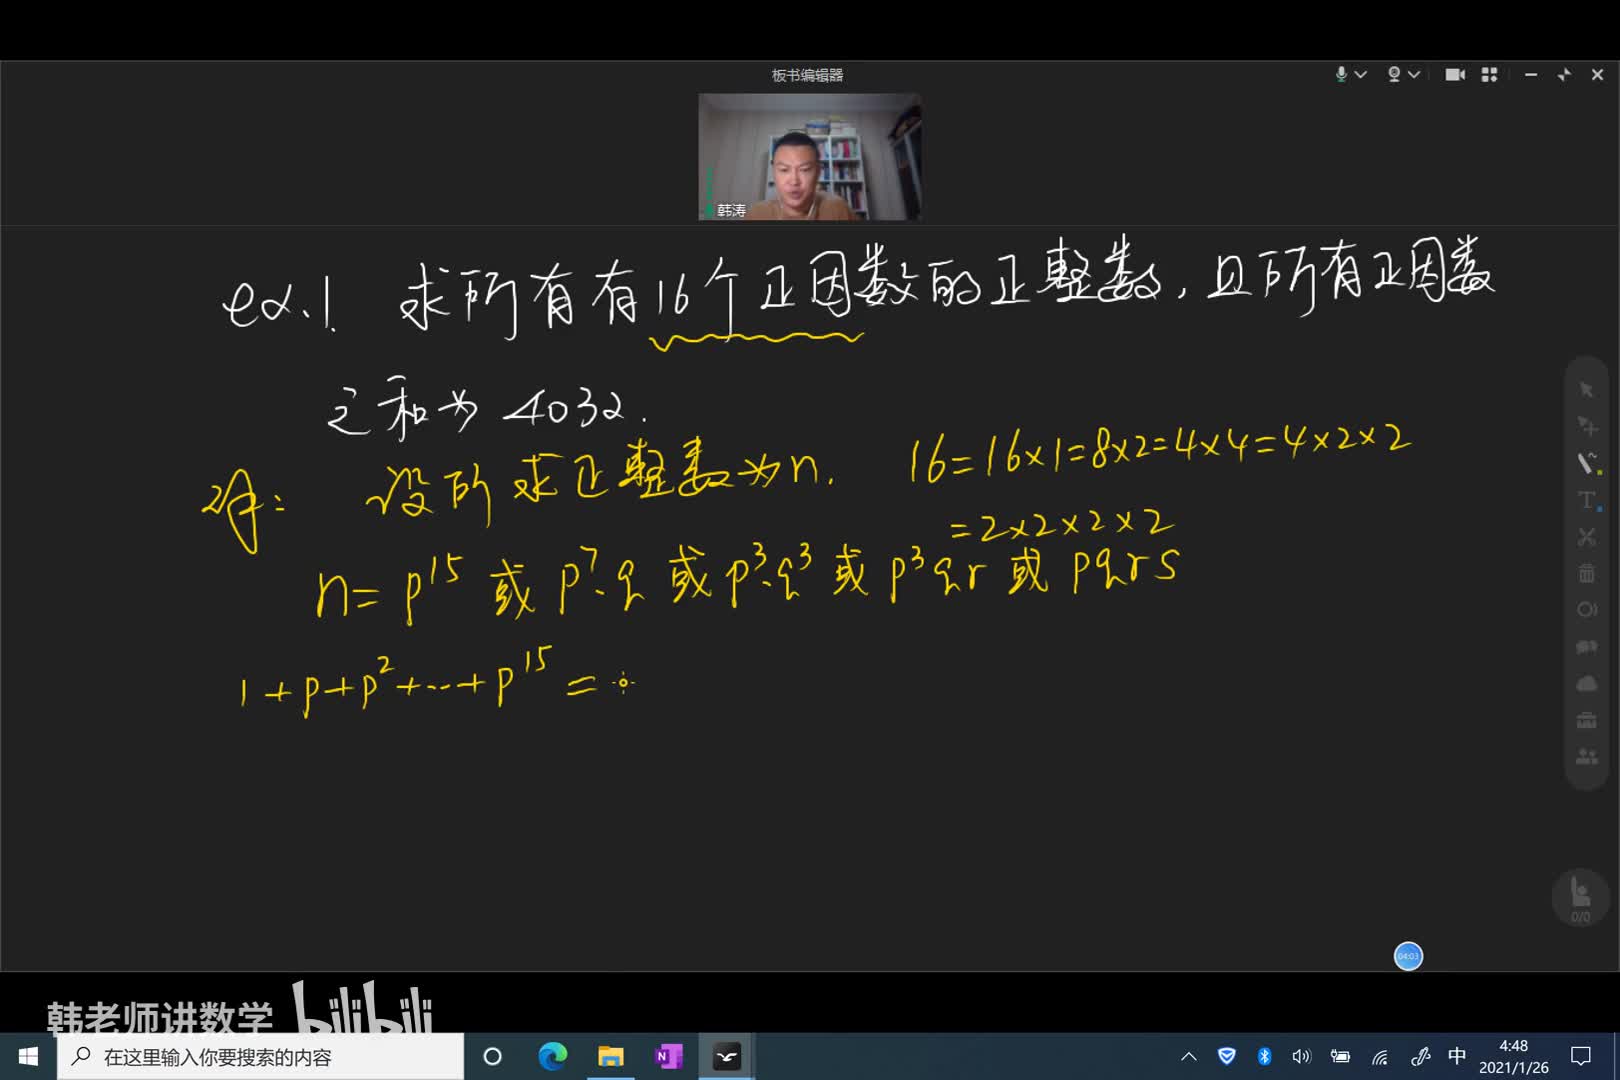The width and height of the screenshot is (1620, 1080).
Task: Click the trash can delete tool
Action: (x=1587, y=573)
